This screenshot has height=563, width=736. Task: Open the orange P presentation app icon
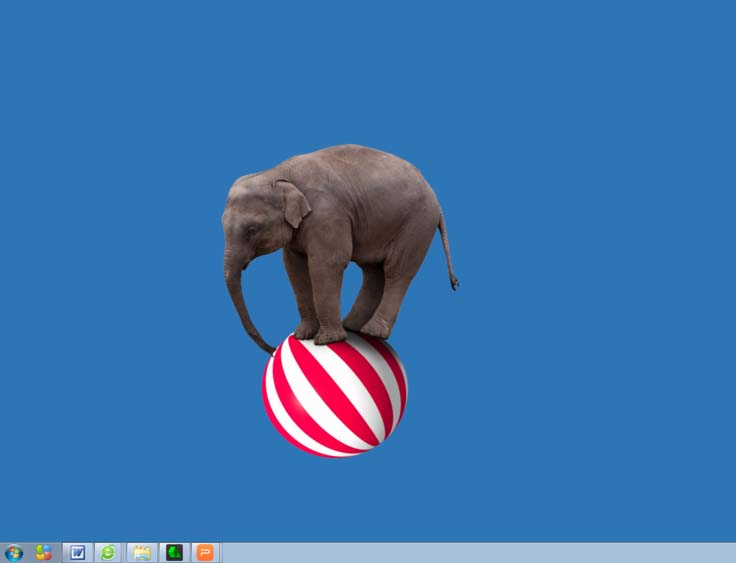[x=206, y=553]
